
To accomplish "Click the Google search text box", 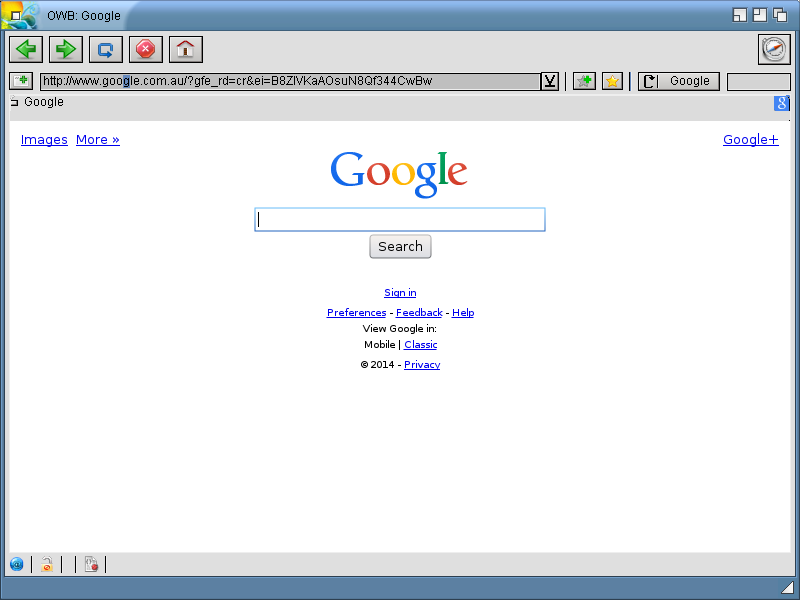I will (400, 219).
